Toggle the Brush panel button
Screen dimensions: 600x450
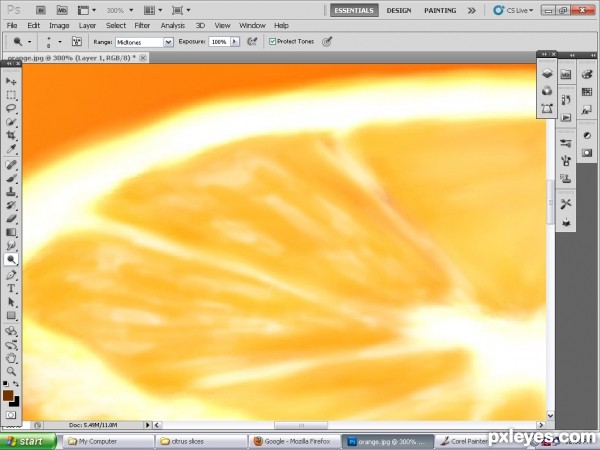(x=77, y=42)
